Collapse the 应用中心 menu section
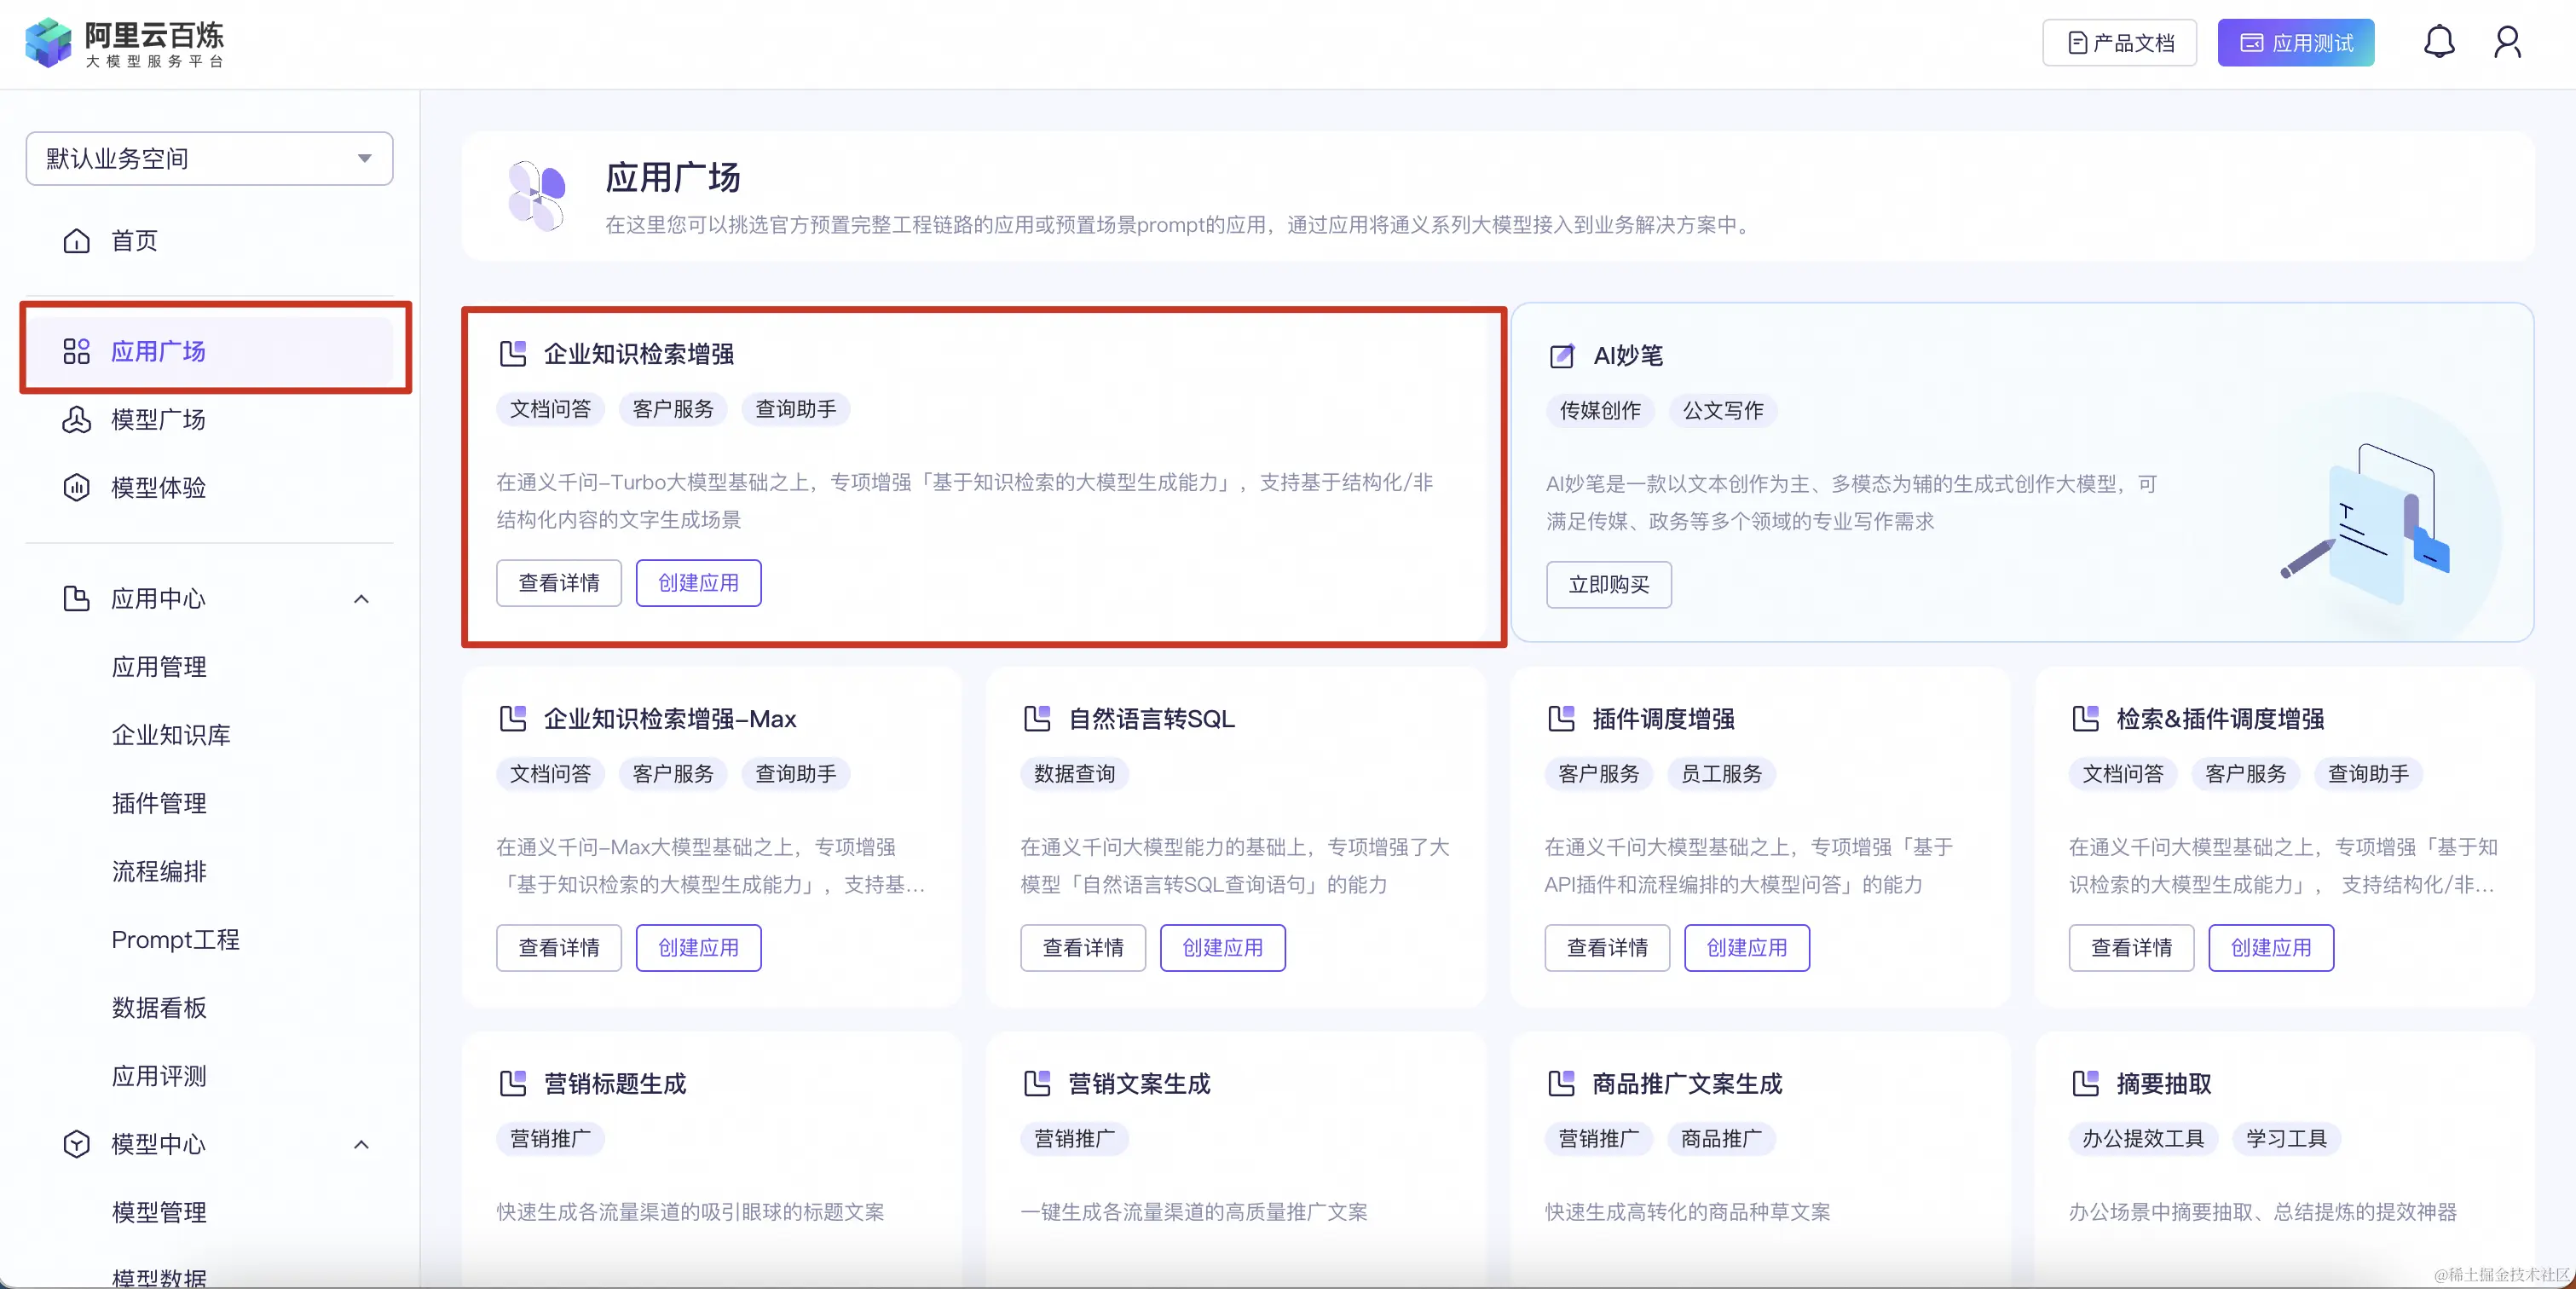The image size is (2576, 1289). point(361,599)
